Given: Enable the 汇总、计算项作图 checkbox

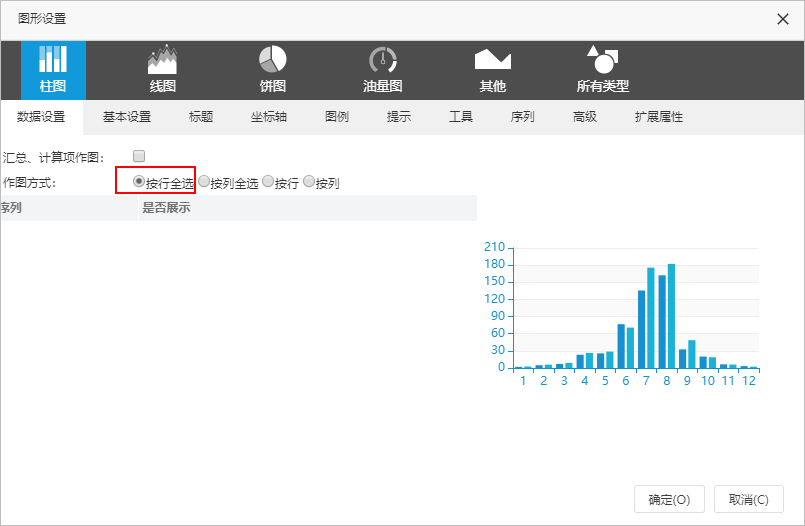Looking at the screenshot, I should [x=139, y=155].
